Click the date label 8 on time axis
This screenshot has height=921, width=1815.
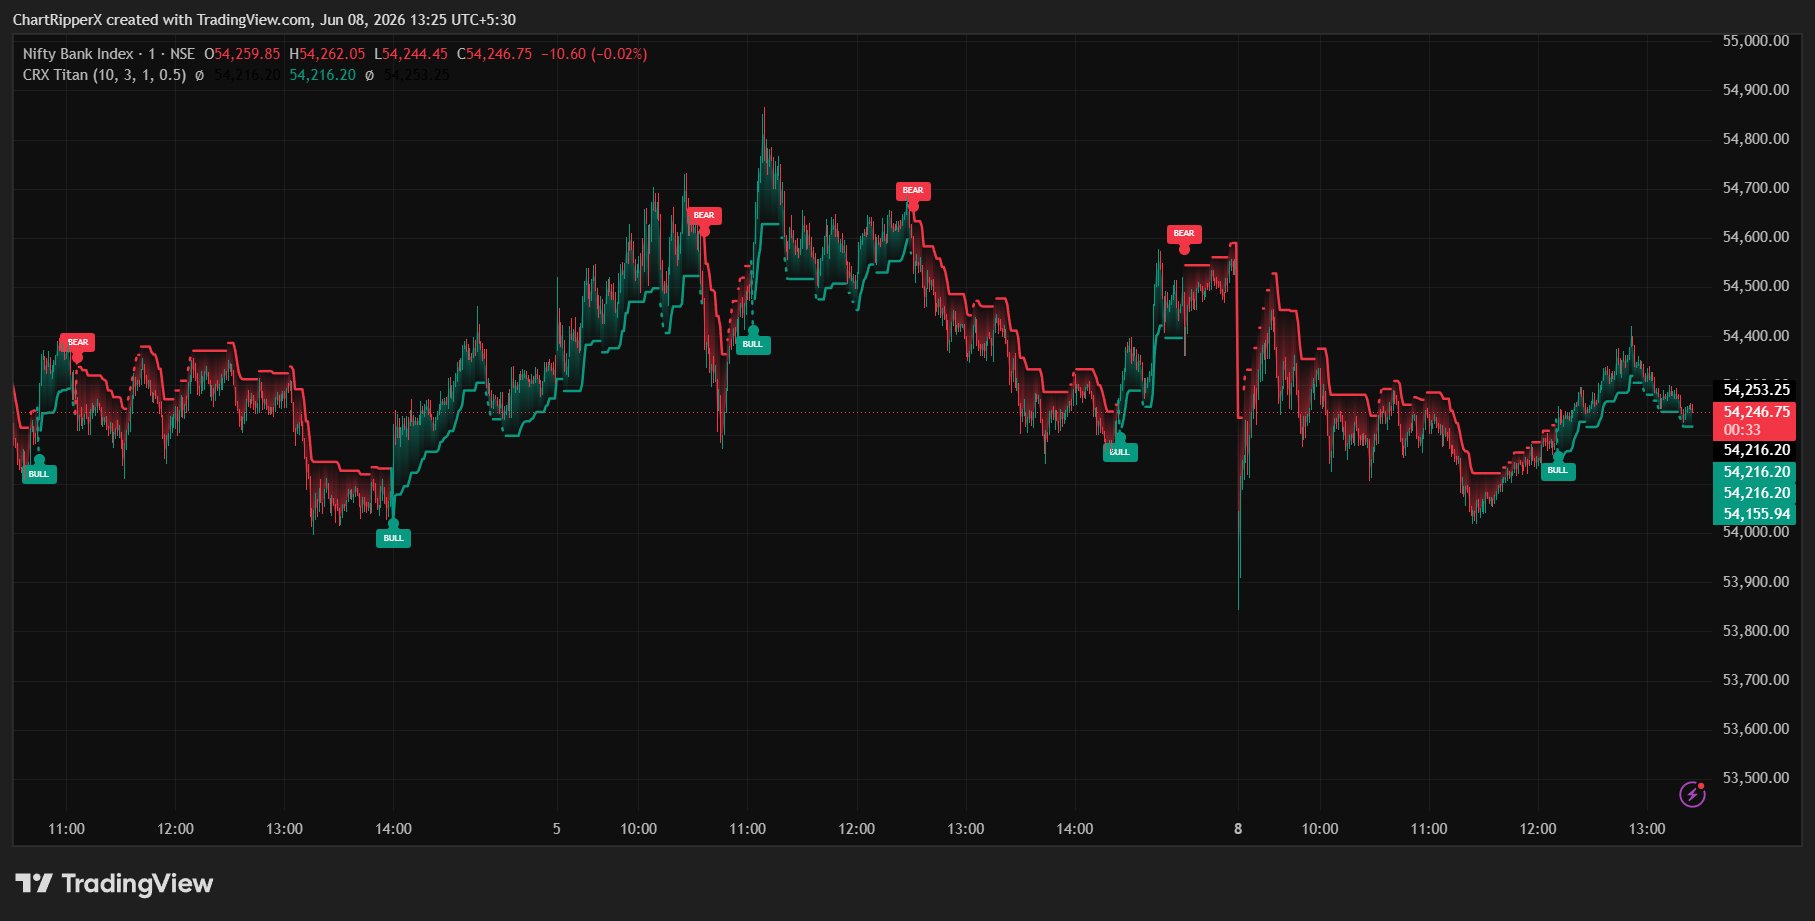(1238, 829)
